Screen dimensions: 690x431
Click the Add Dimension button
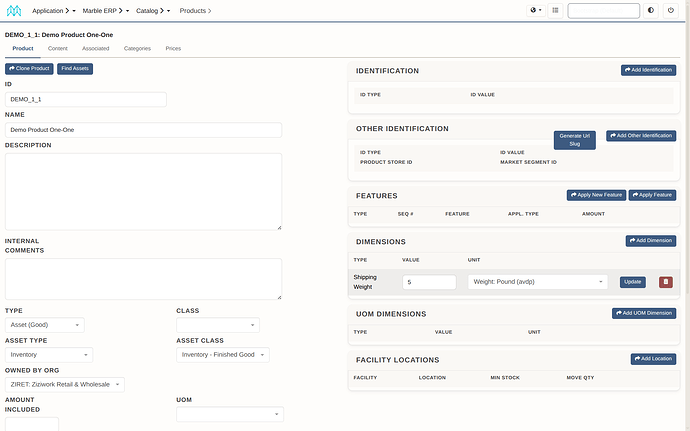[651, 241]
